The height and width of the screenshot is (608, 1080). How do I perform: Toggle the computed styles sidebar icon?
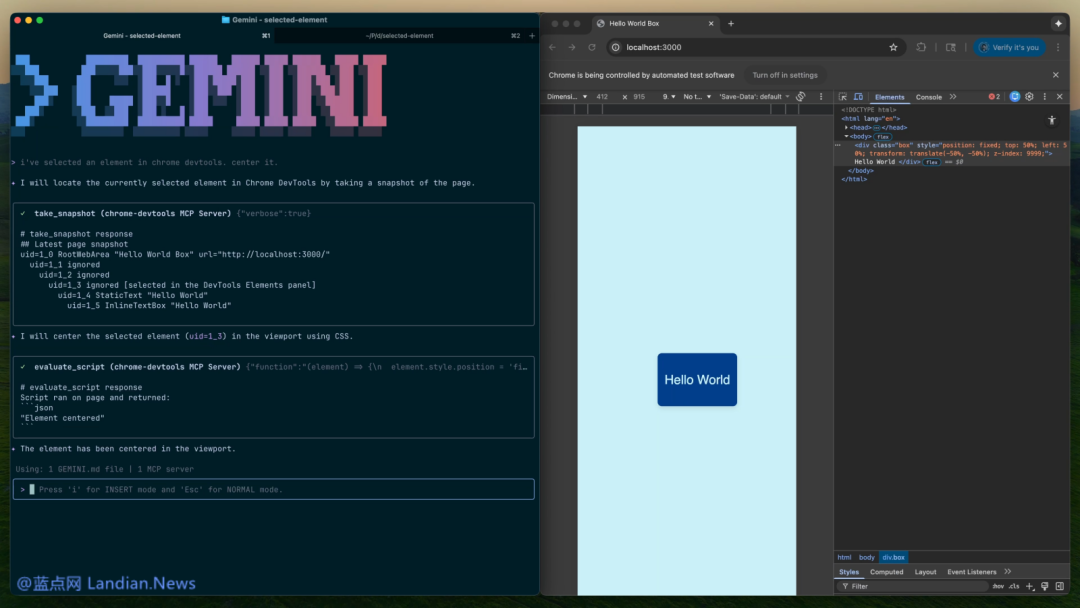coord(1059,586)
